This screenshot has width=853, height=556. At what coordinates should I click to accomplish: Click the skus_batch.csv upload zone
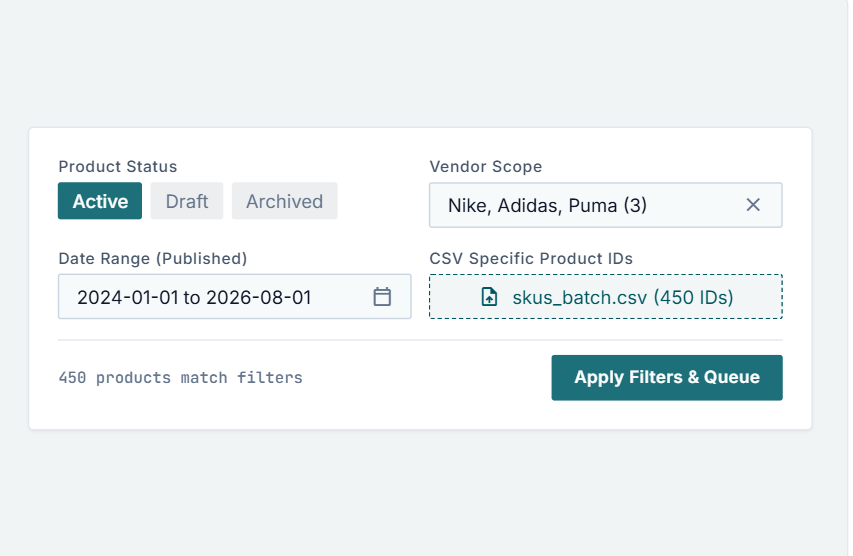coord(605,296)
